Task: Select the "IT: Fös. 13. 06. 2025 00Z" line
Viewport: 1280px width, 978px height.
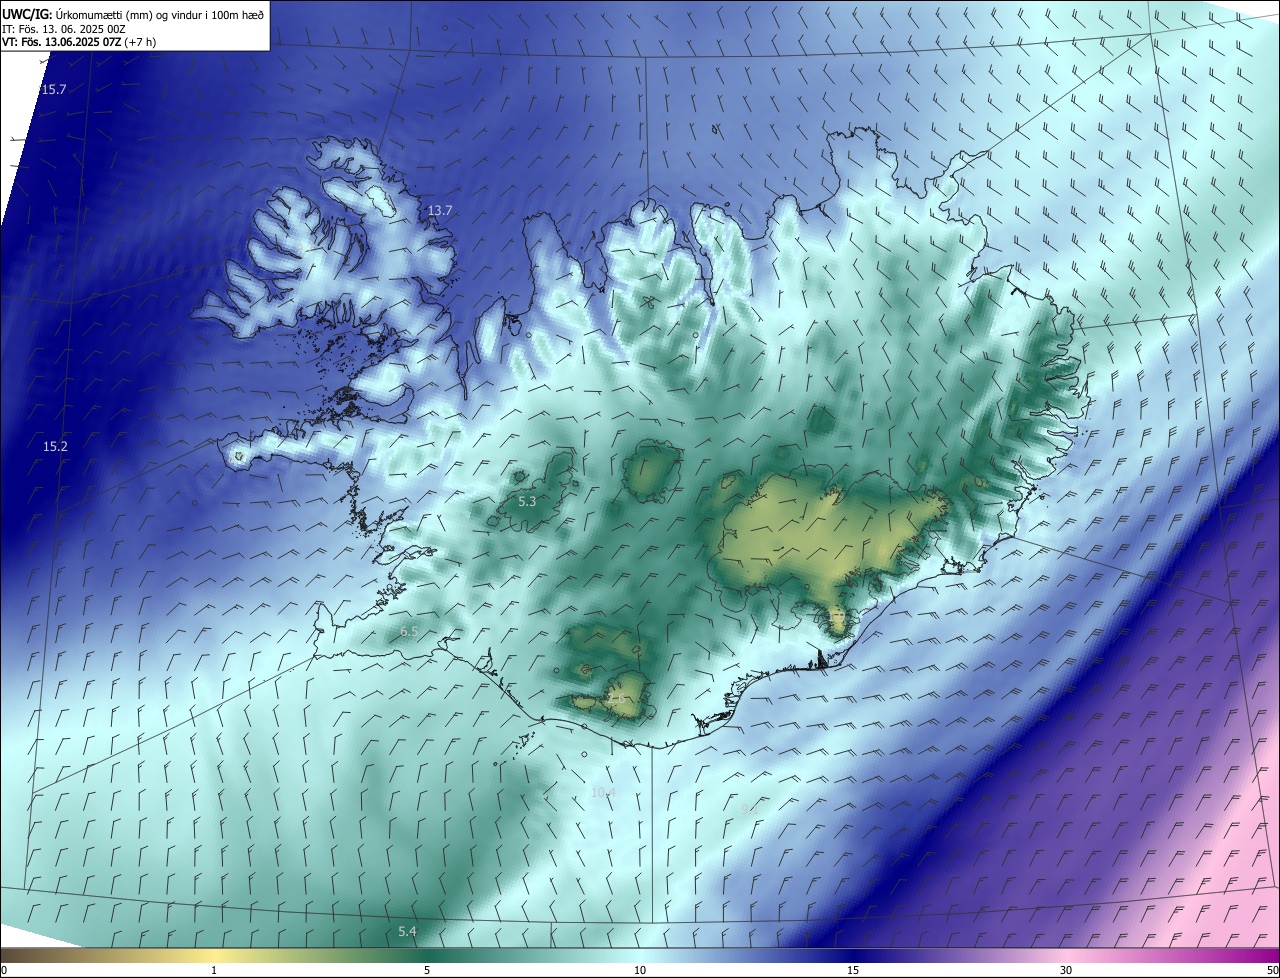Action: 63,28
